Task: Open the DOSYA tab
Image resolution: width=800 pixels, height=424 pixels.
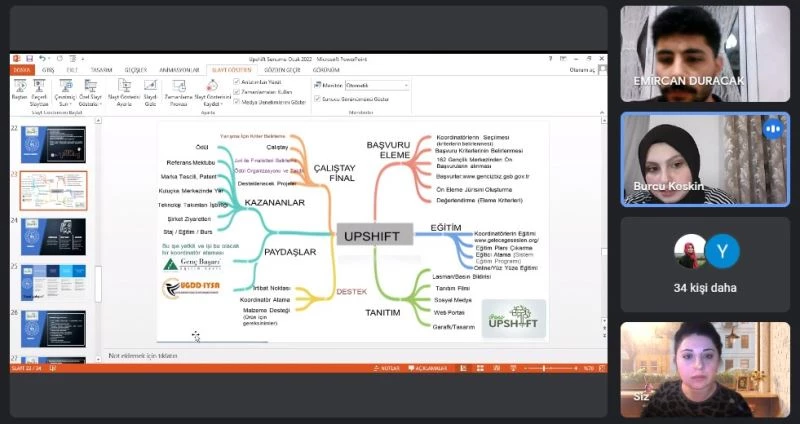Action: tap(22, 71)
